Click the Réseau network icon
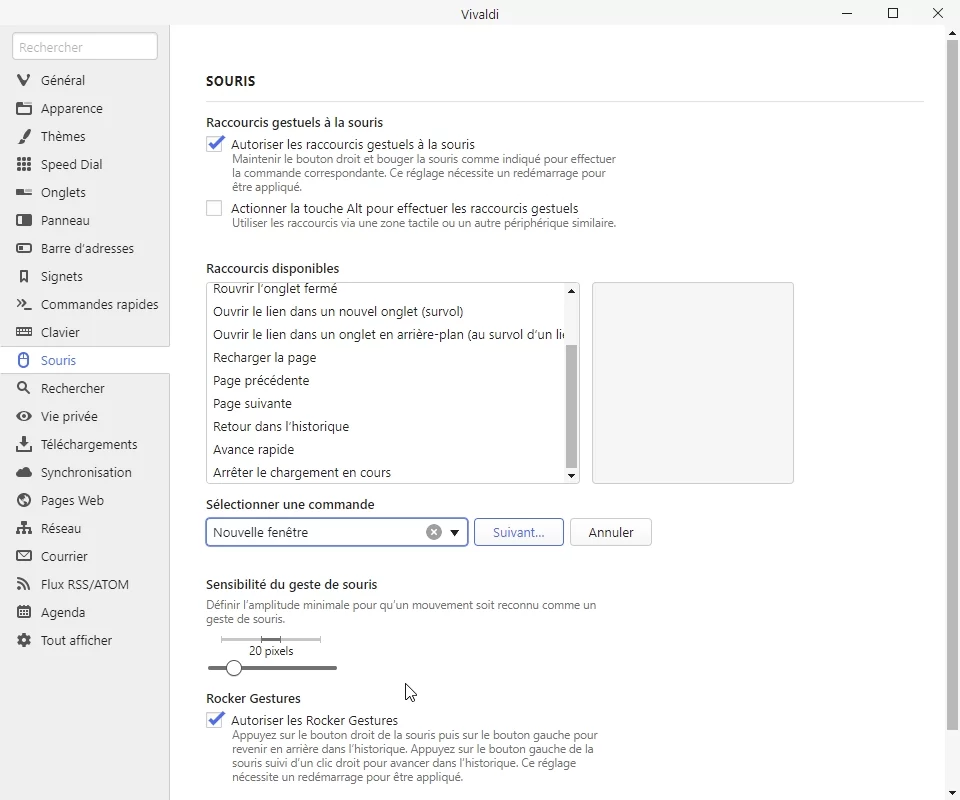 23,528
